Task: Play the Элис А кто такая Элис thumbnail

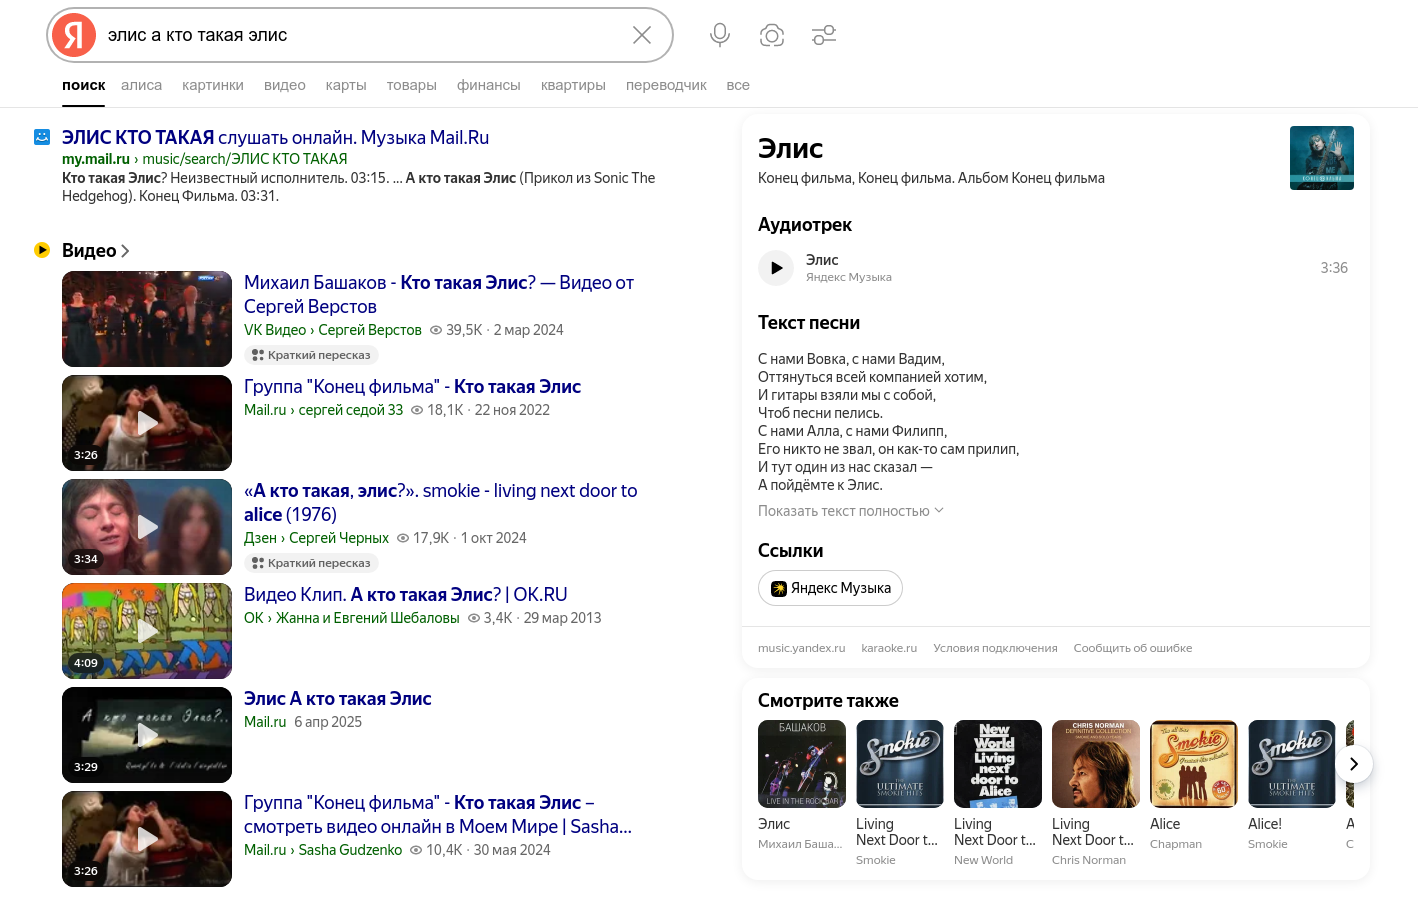Action: point(147,735)
